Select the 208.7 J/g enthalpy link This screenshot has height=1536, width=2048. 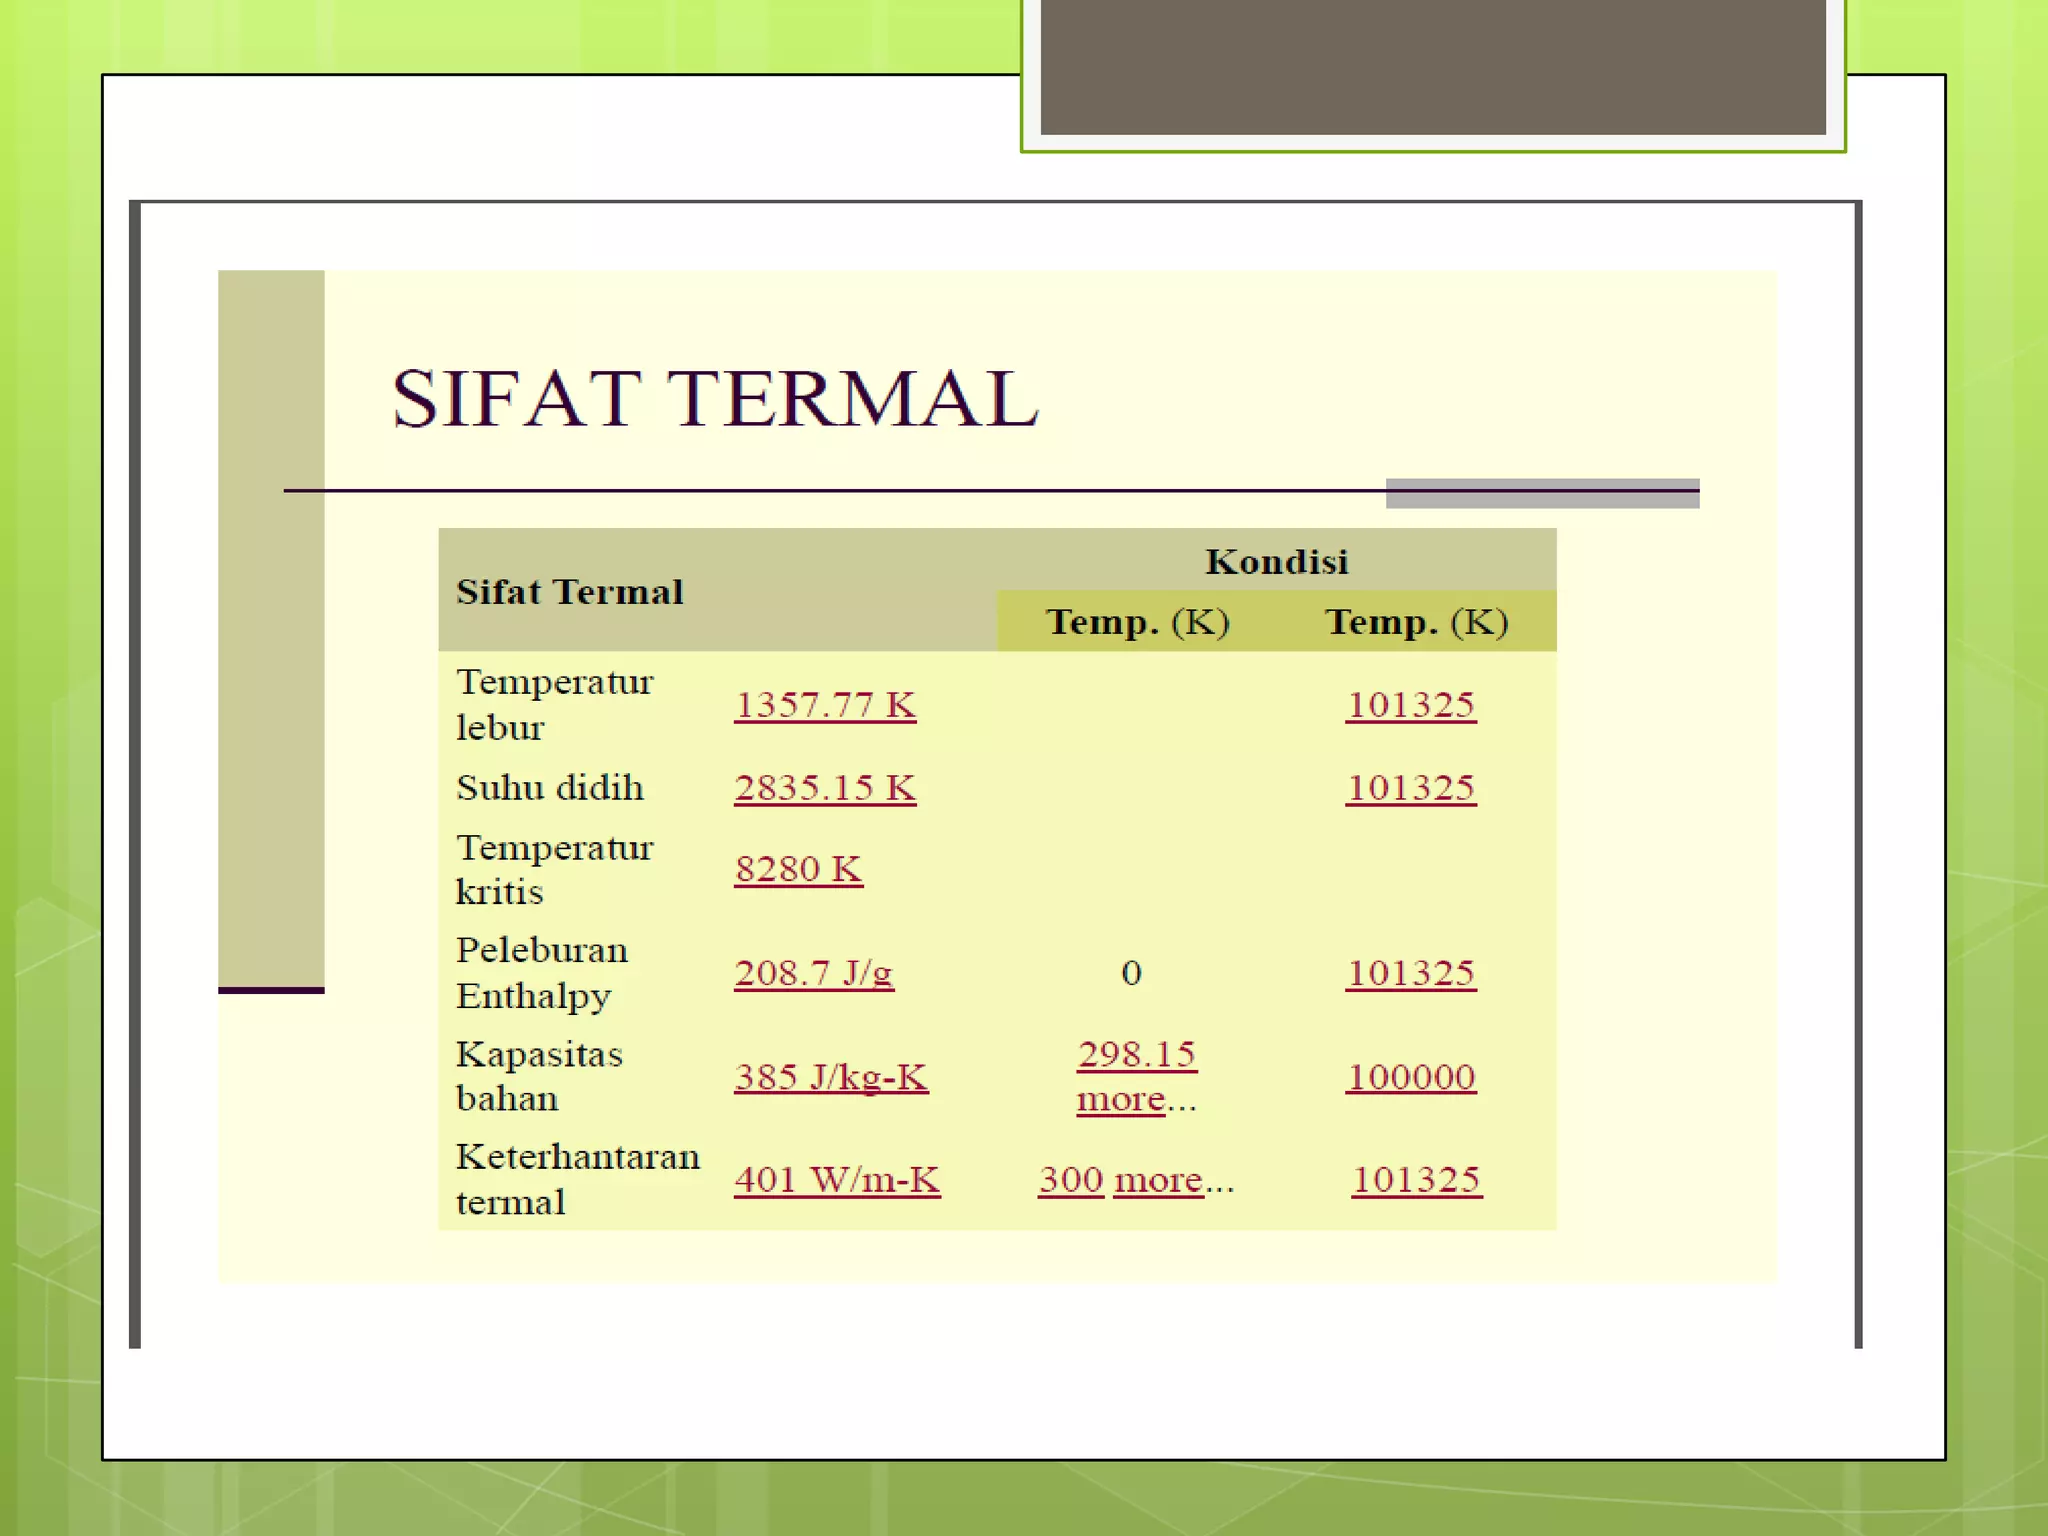pyautogui.click(x=814, y=973)
